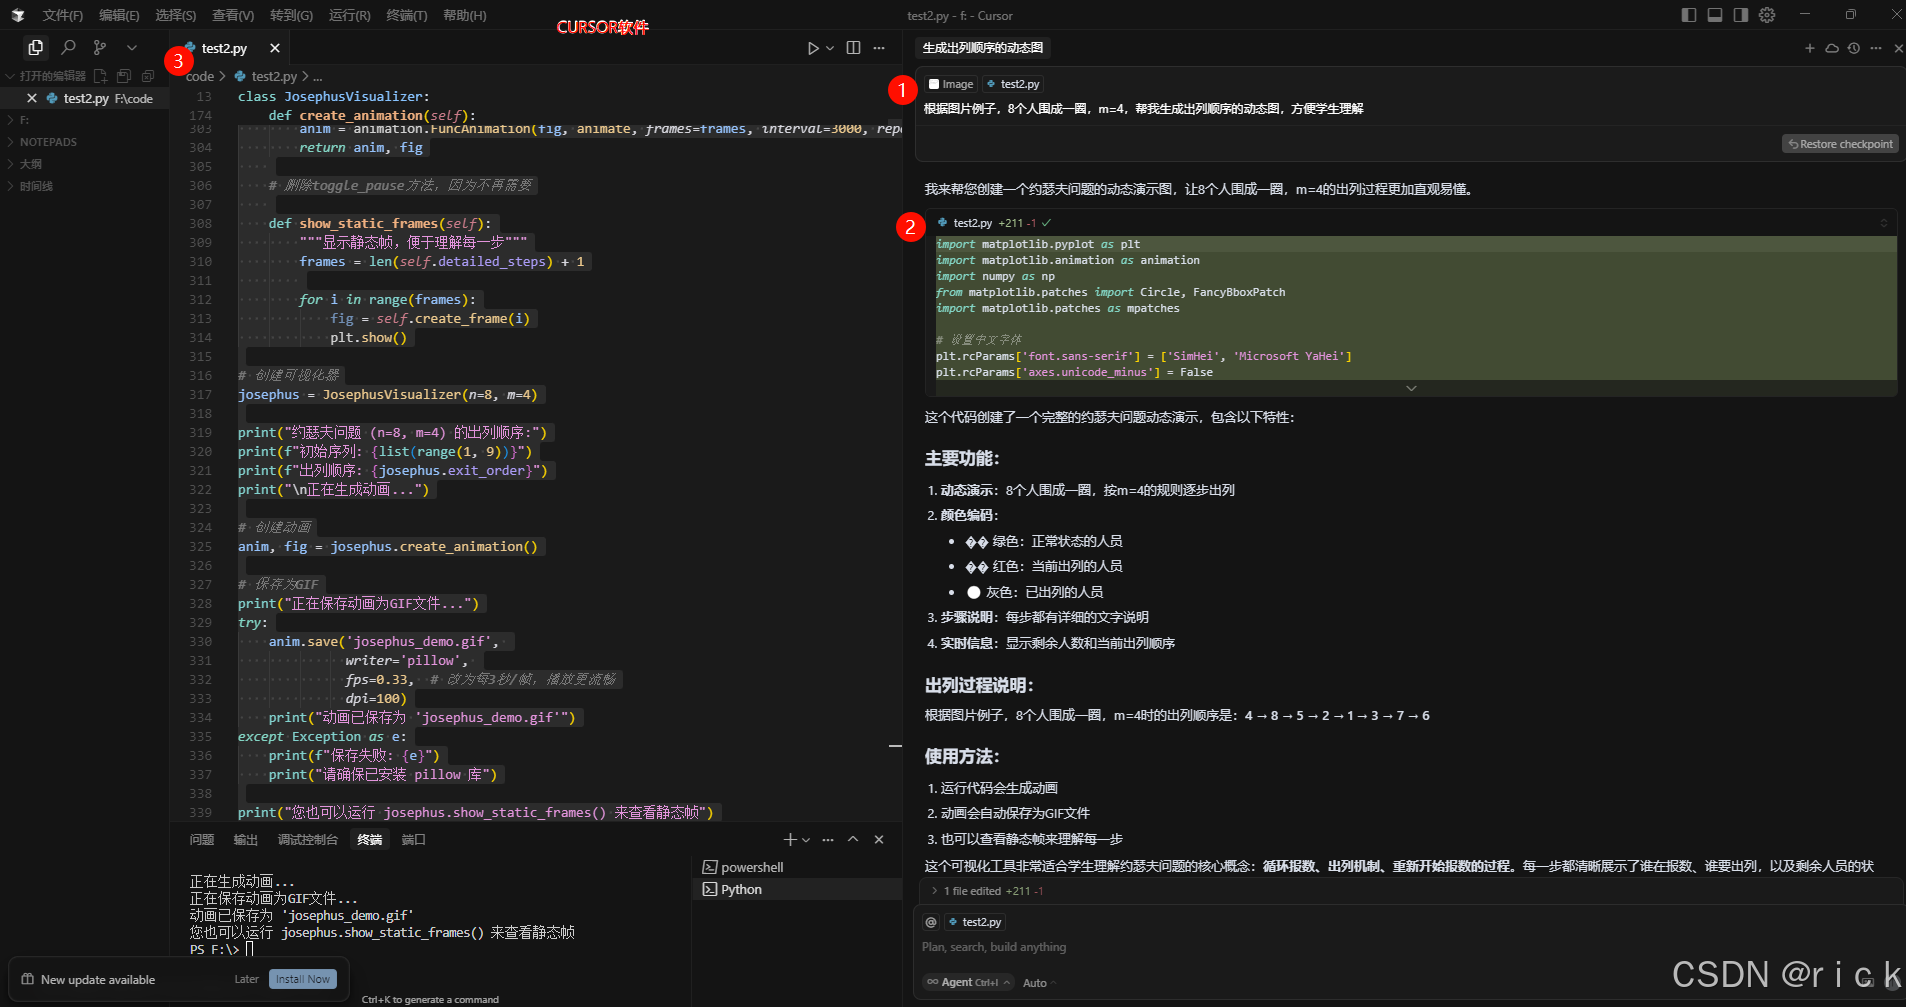Image resolution: width=1906 pixels, height=1007 pixels.
Task: Toggle the primary side bar layout
Action: (1689, 15)
